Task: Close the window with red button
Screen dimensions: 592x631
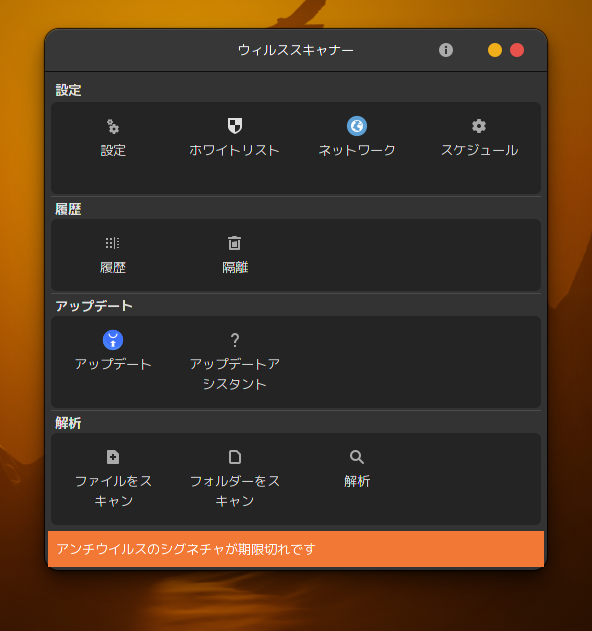Action: point(517,50)
